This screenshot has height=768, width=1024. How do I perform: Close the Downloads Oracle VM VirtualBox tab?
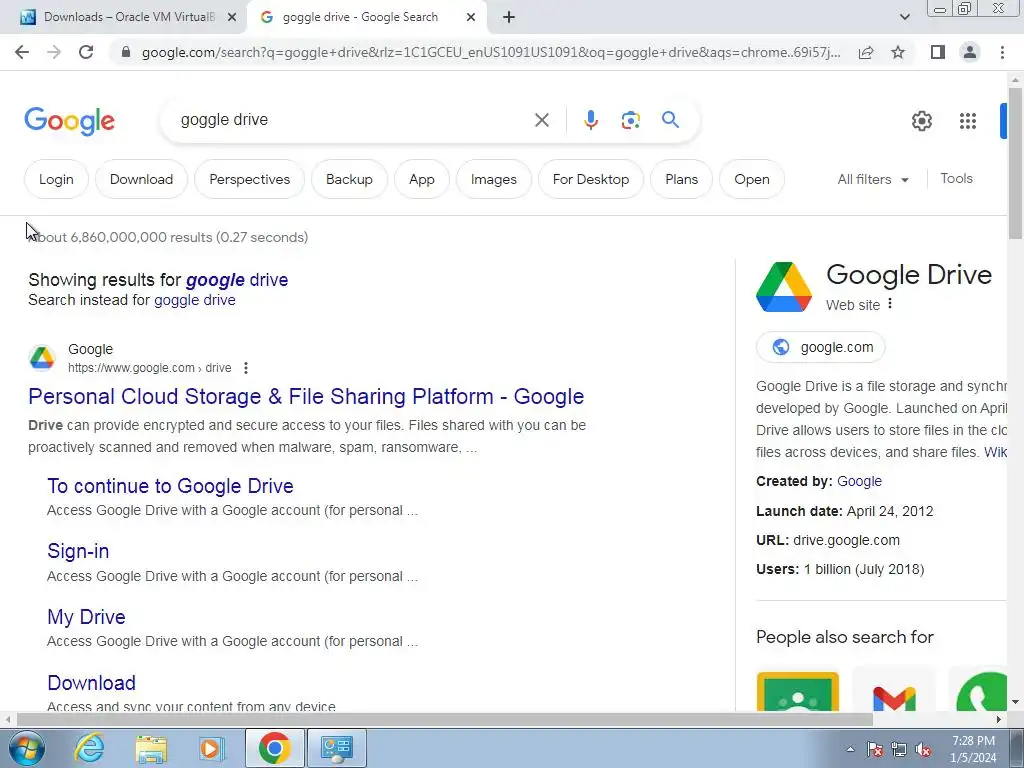coord(231,18)
